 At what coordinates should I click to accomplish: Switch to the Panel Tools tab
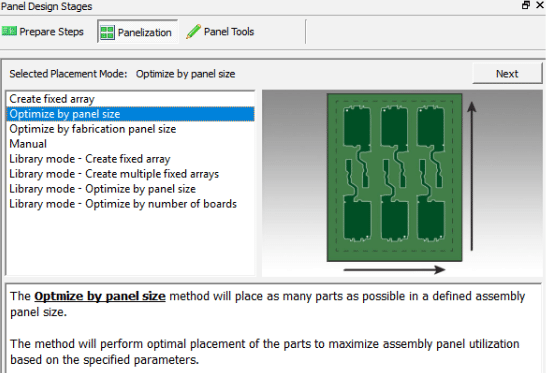pos(220,31)
